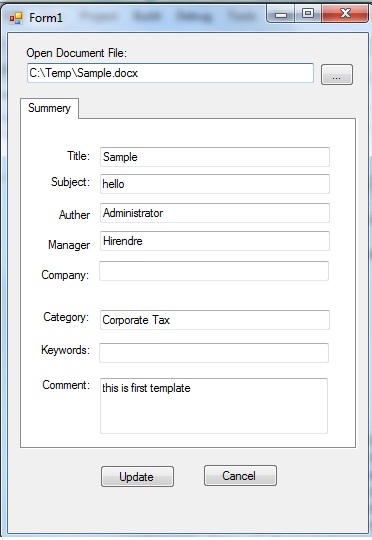The height and width of the screenshot is (540, 372).
Task: Click the Open Document File path field
Action: click(x=170, y=73)
